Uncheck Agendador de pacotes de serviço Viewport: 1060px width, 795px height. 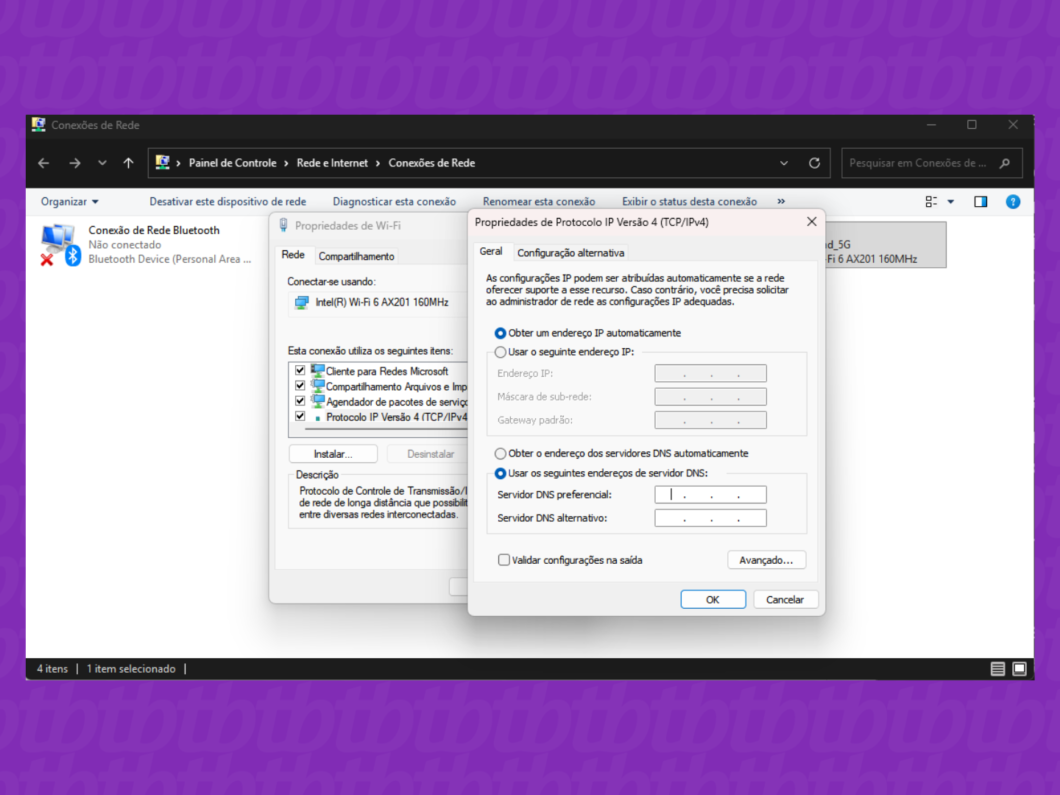(x=300, y=402)
